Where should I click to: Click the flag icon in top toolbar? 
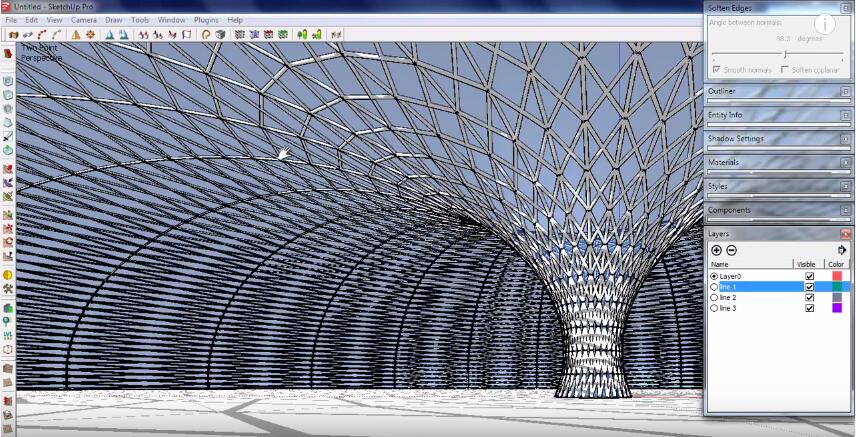tap(187, 34)
